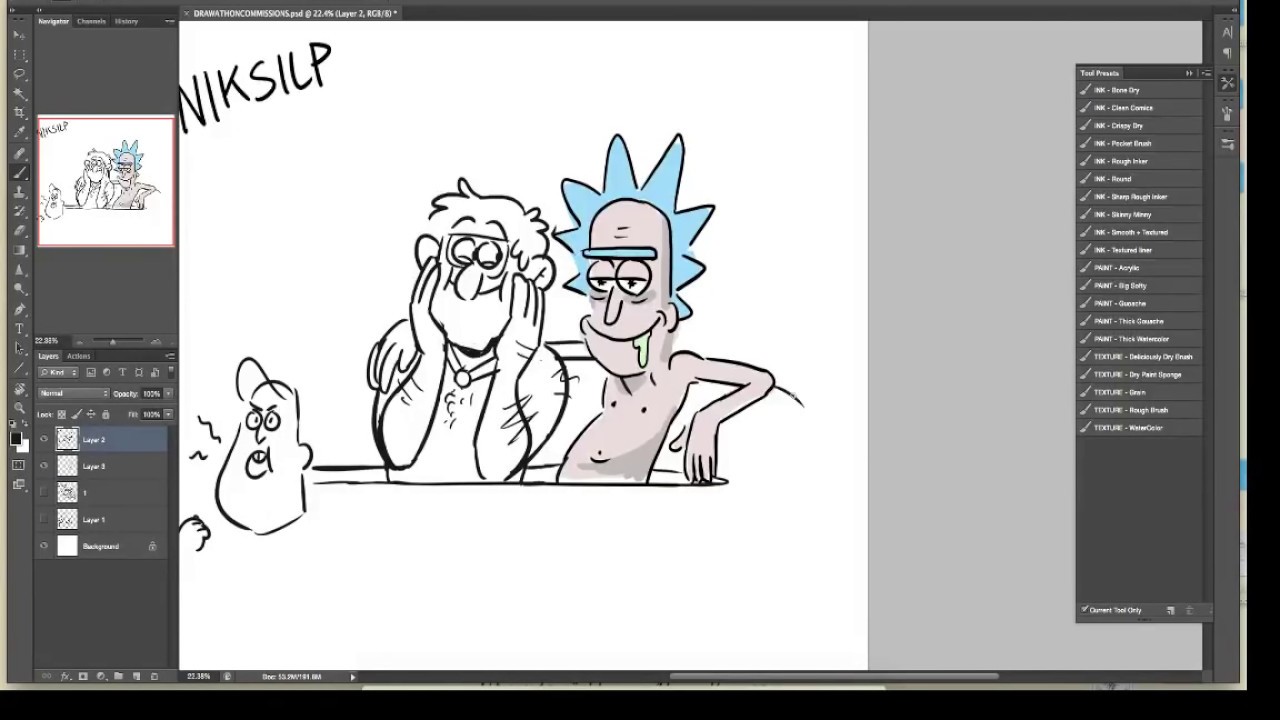The image size is (1280, 720).
Task: Click the Delete layer trash icon
Action: 154,677
